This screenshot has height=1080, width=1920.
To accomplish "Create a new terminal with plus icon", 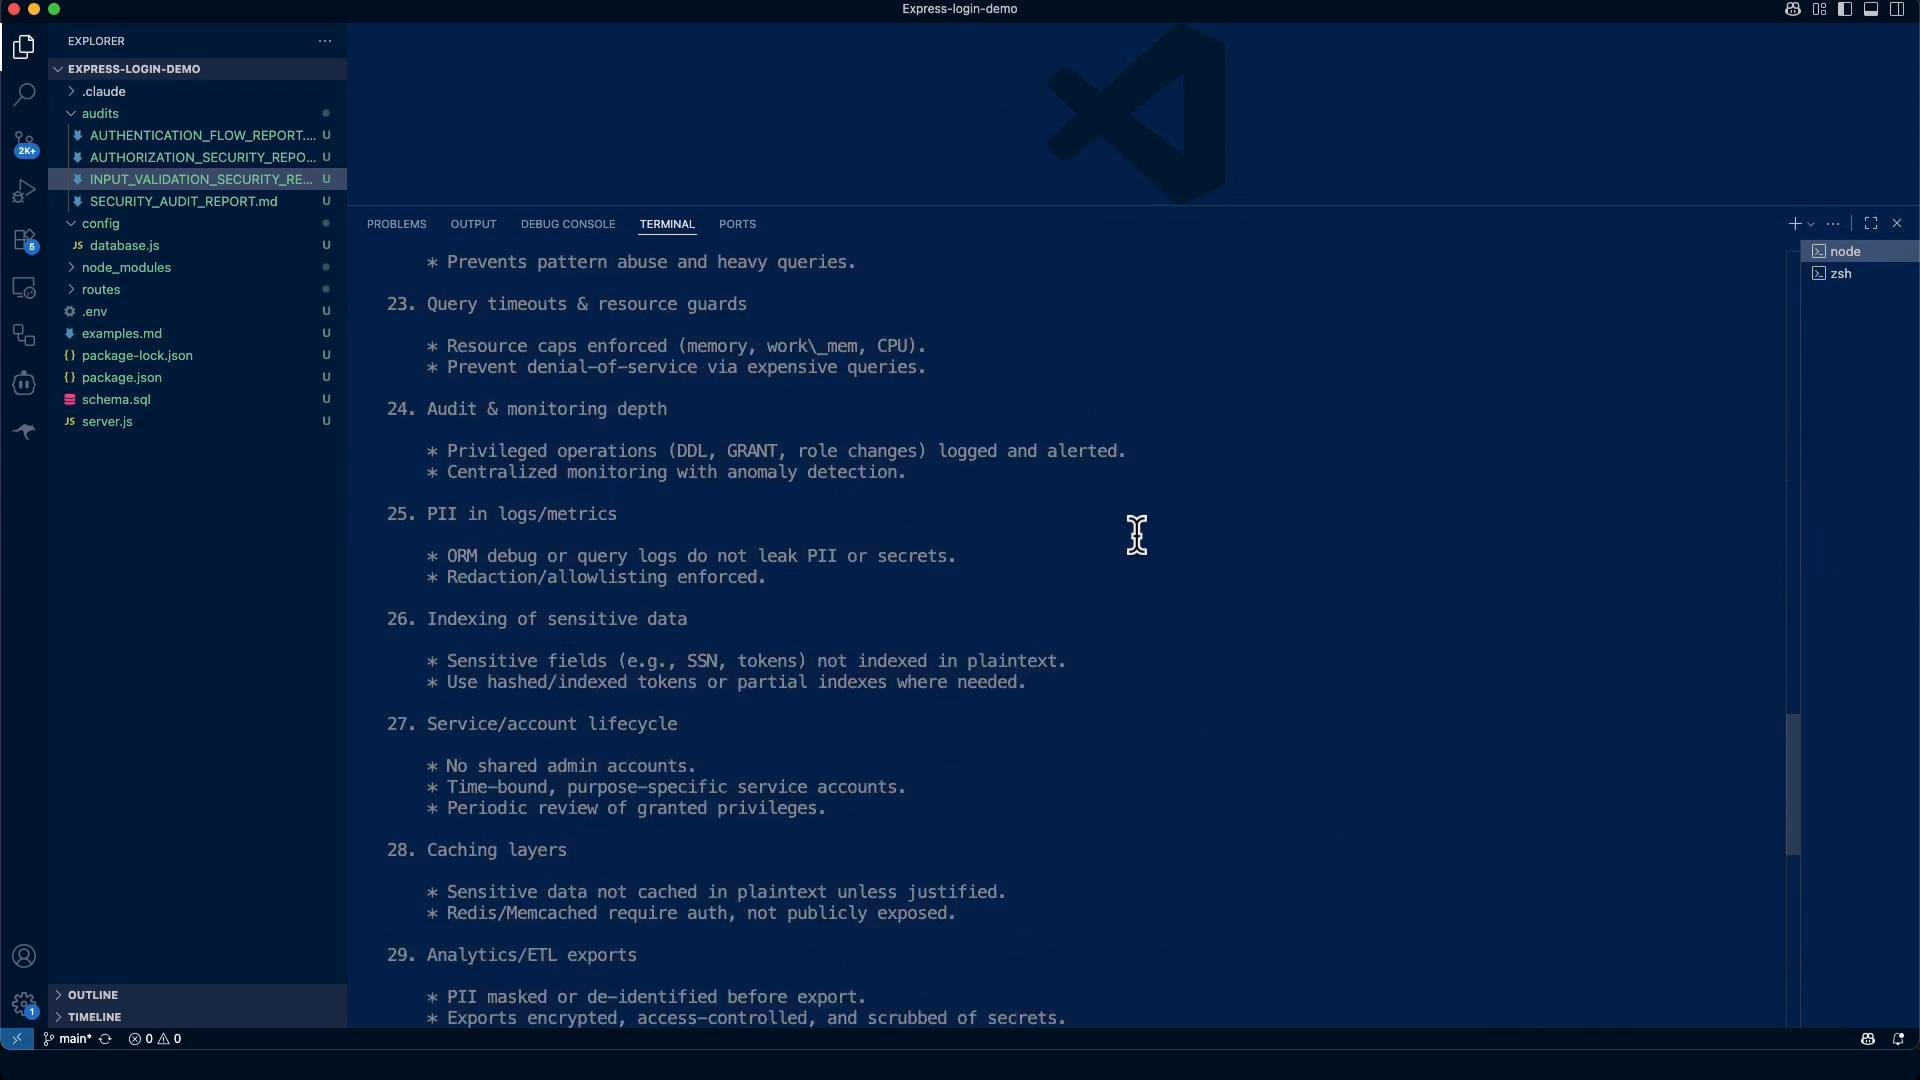I will click(1794, 224).
